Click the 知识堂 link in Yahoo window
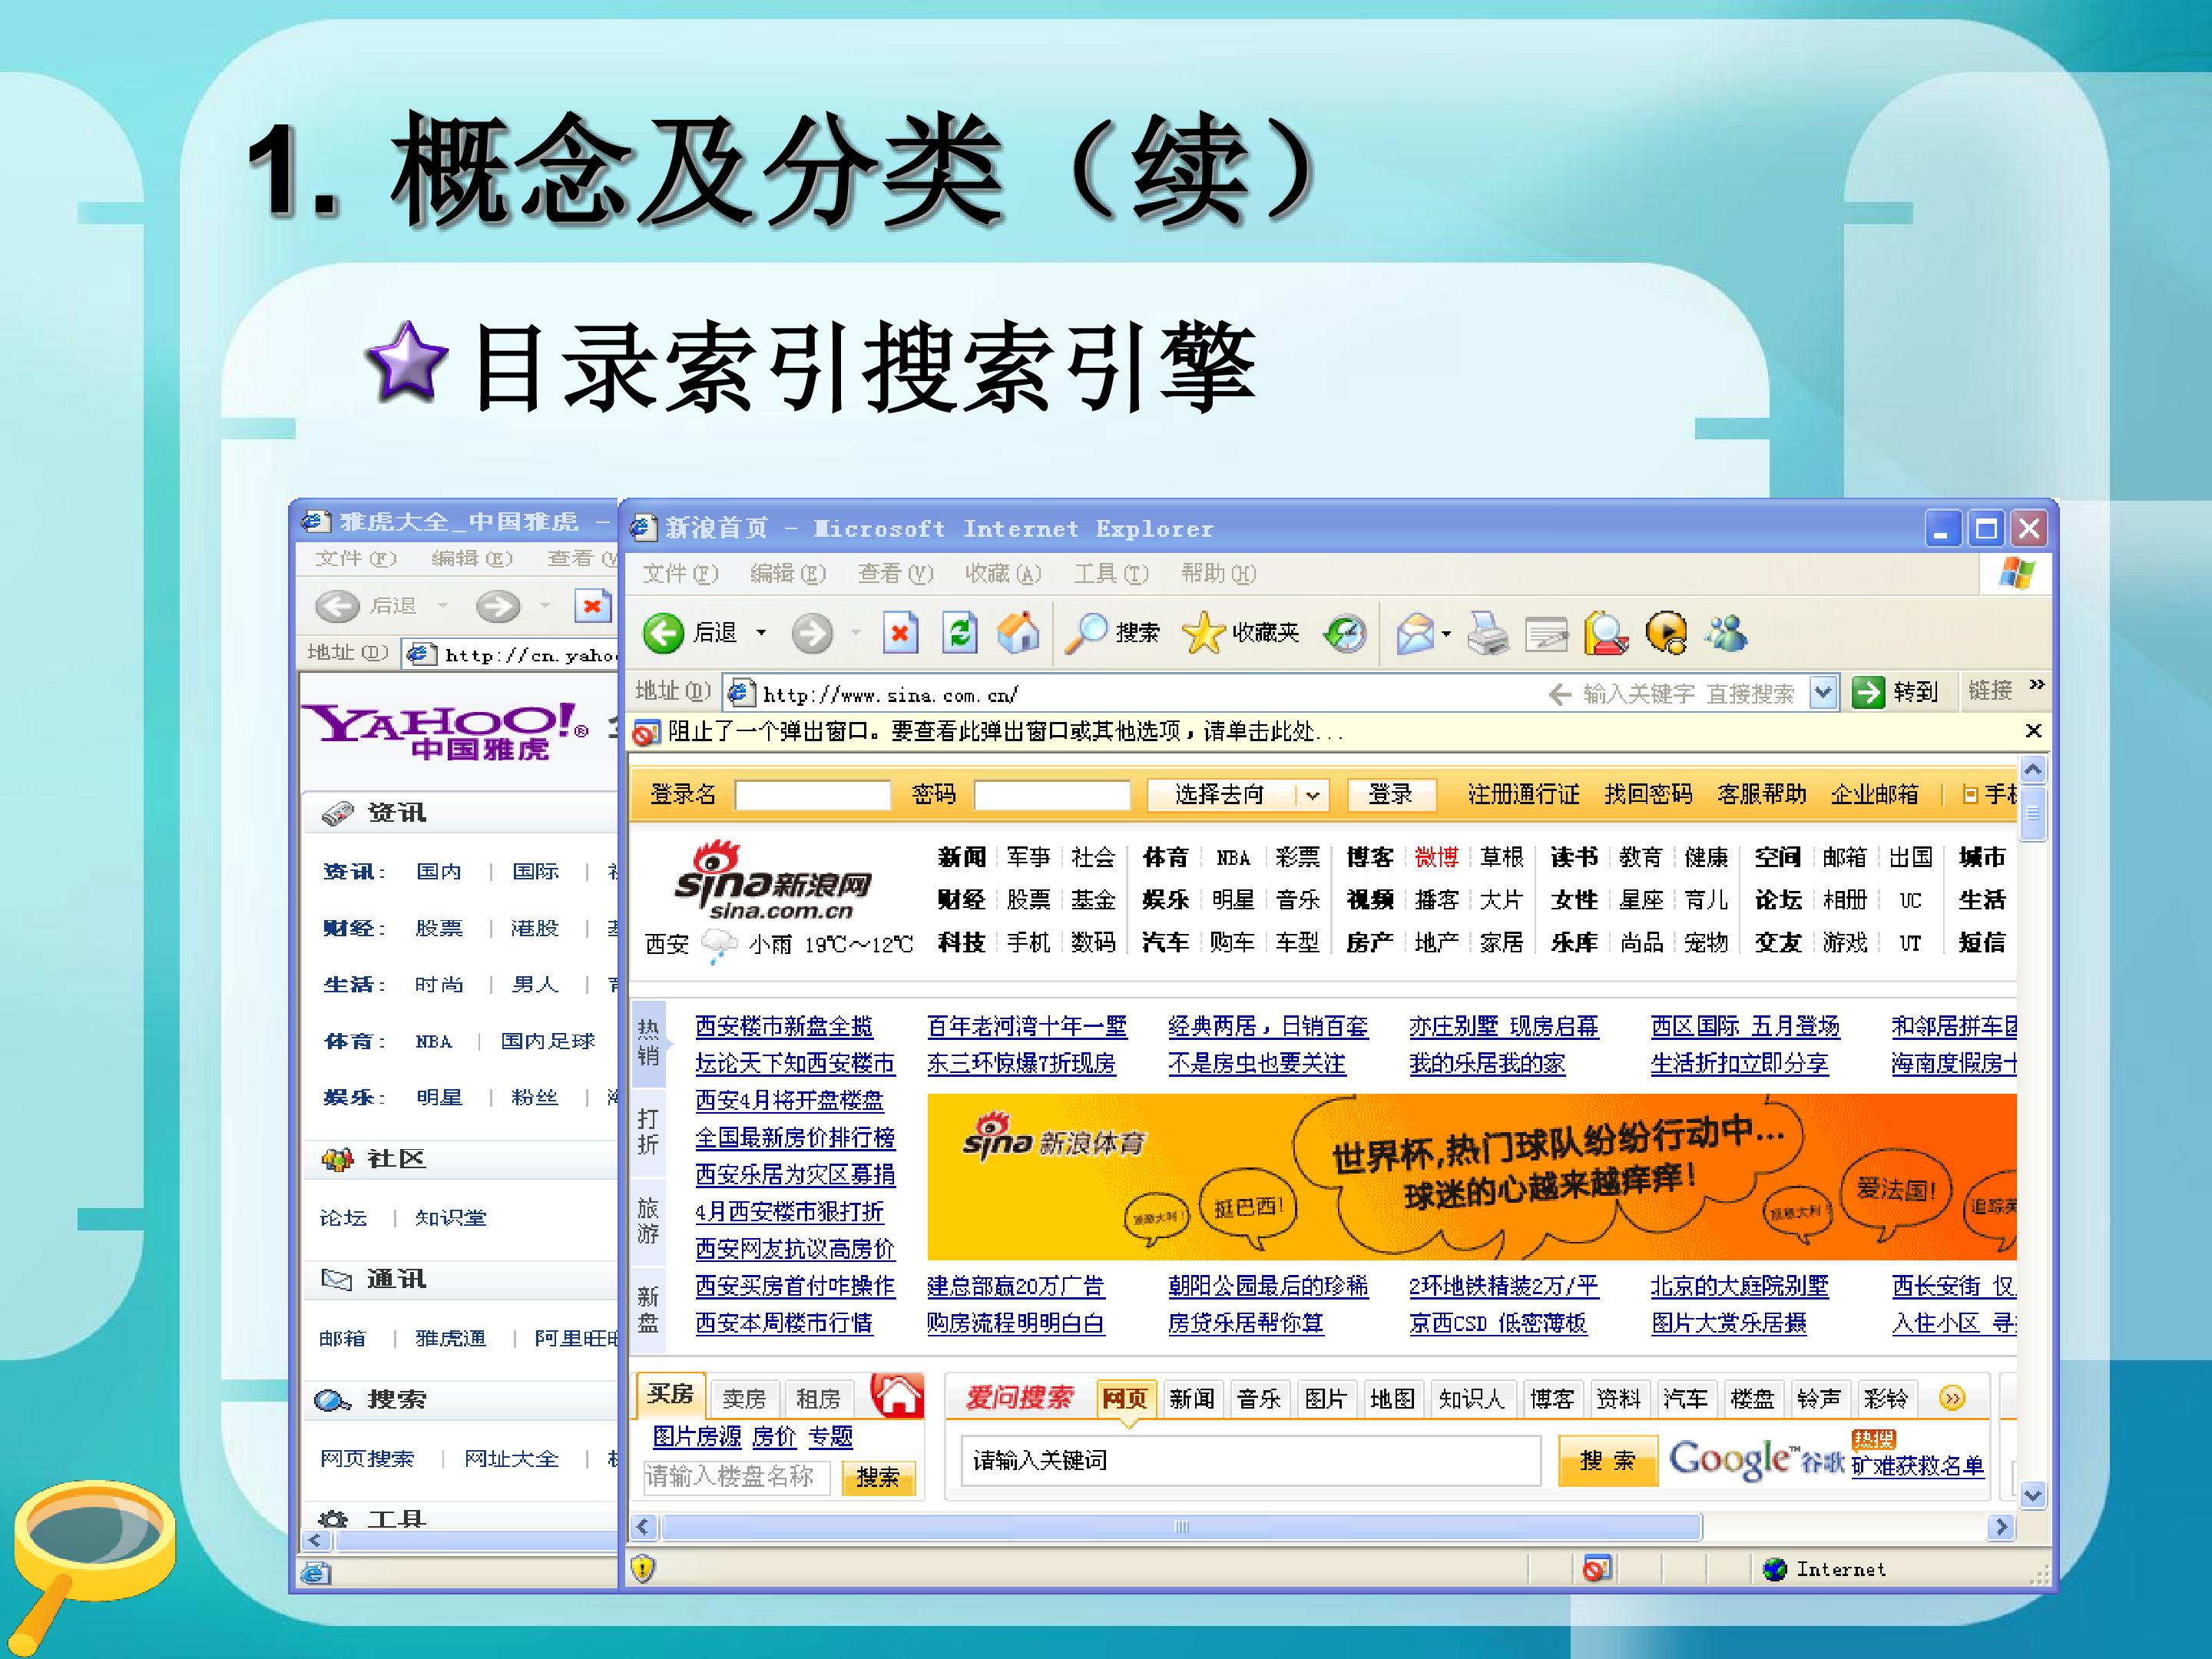The width and height of the screenshot is (2212, 1659). click(450, 1218)
